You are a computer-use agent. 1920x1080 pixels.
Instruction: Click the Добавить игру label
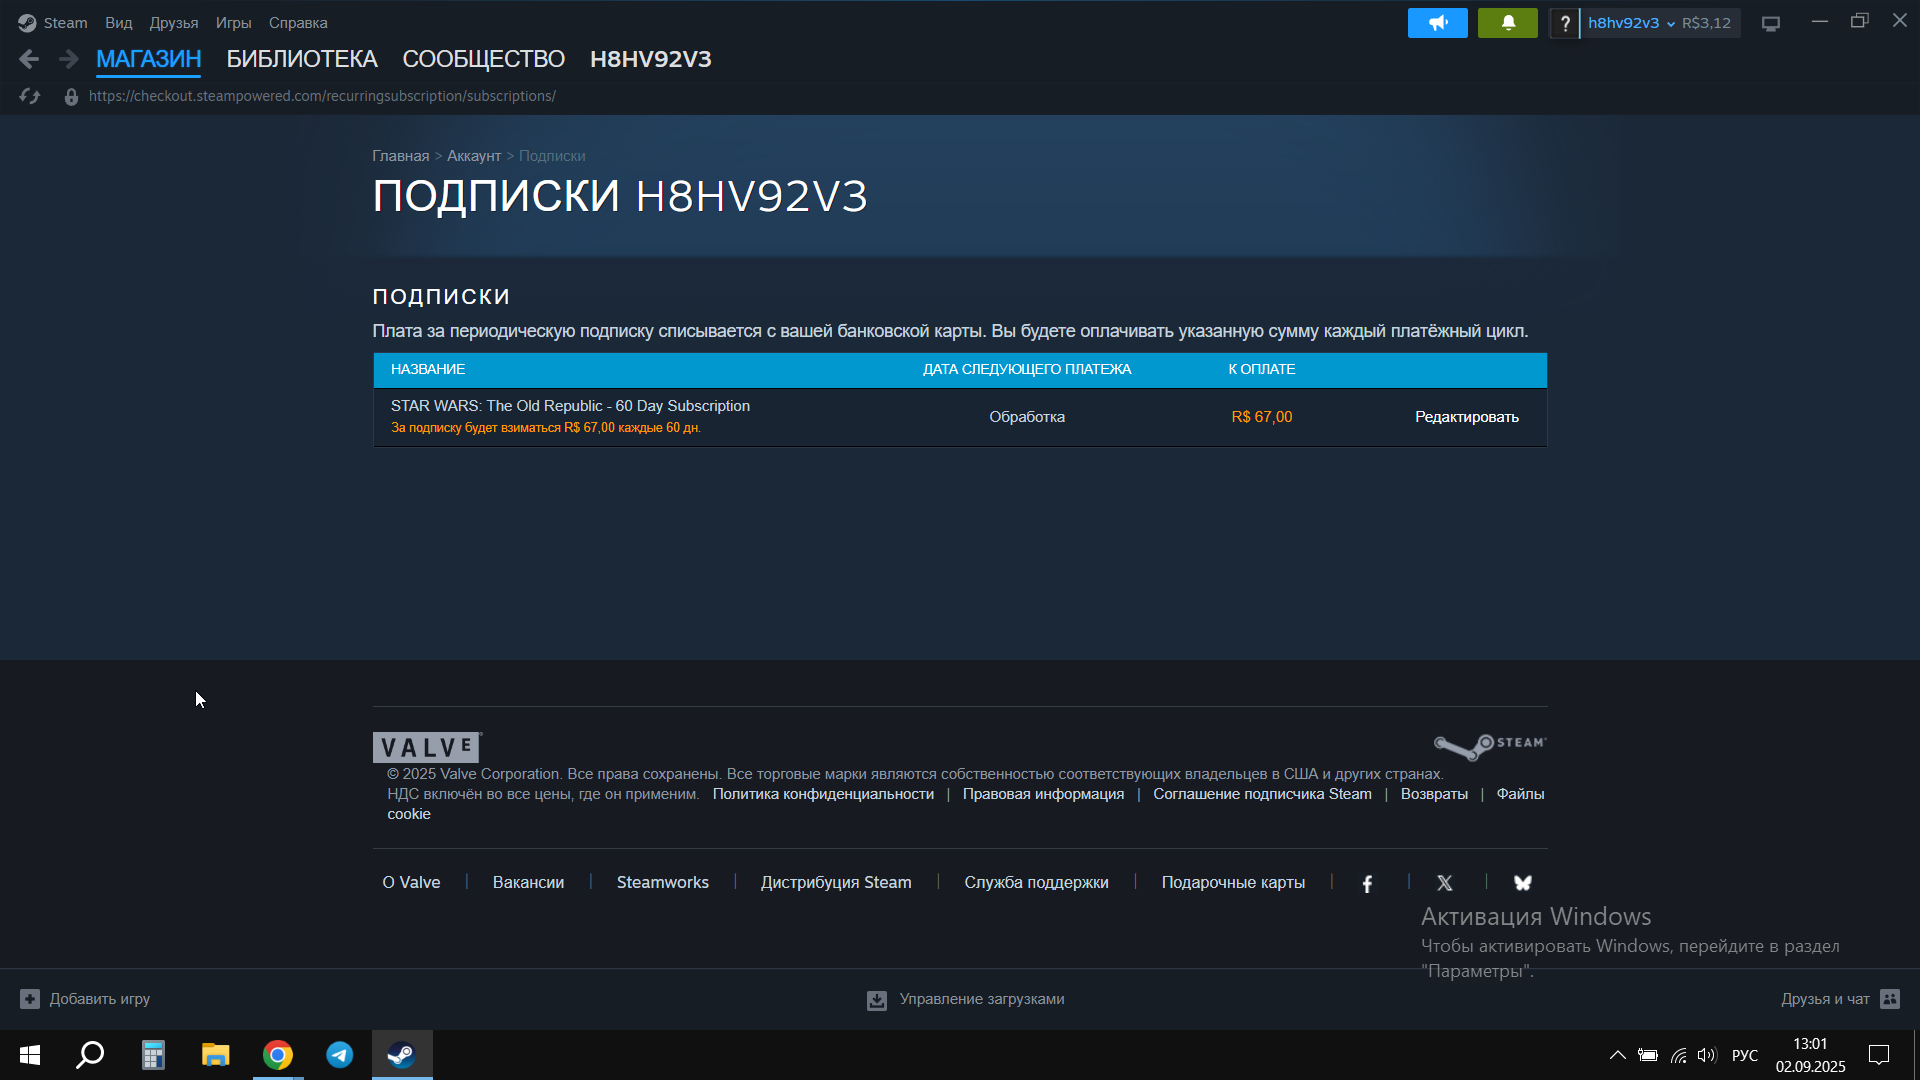pyautogui.click(x=100, y=999)
